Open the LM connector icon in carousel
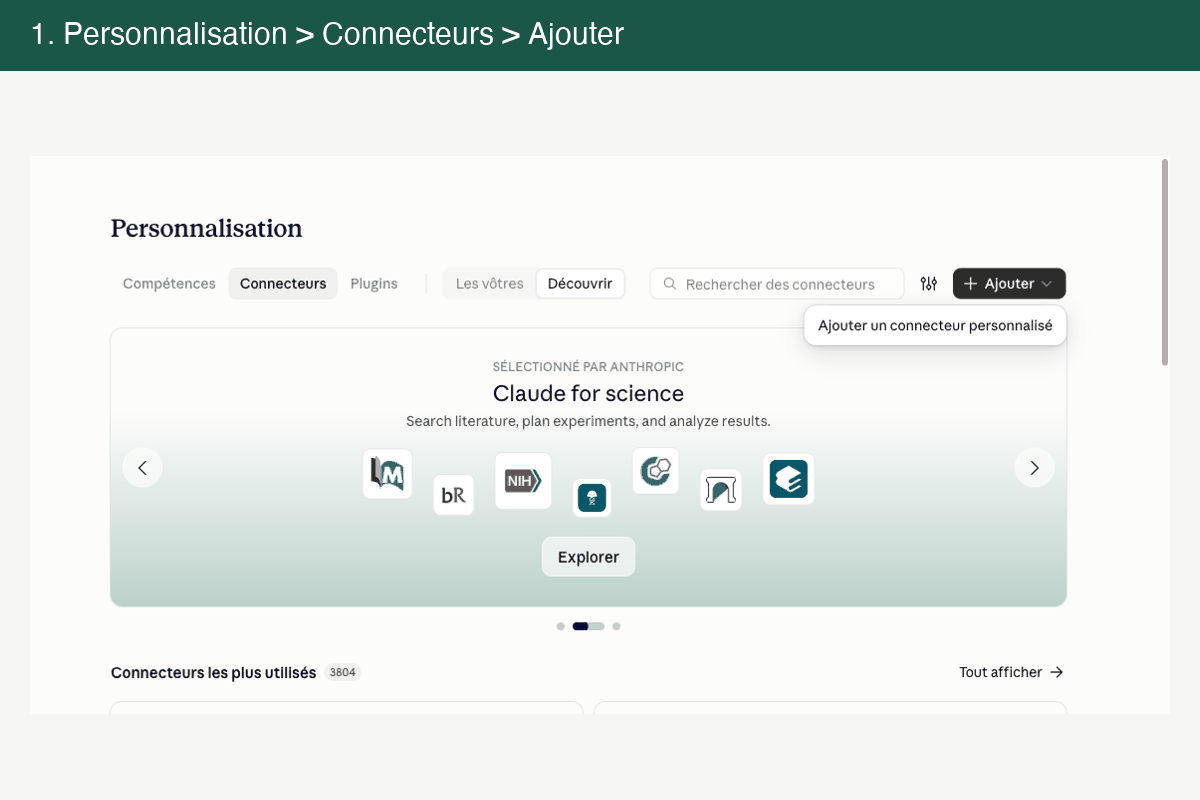The width and height of the screenshot is (1200, 800). click(387, 474)
